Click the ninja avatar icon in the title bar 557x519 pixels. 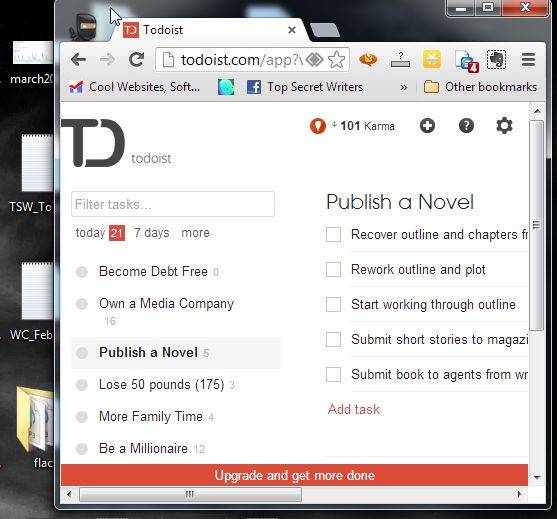[84, 27]
